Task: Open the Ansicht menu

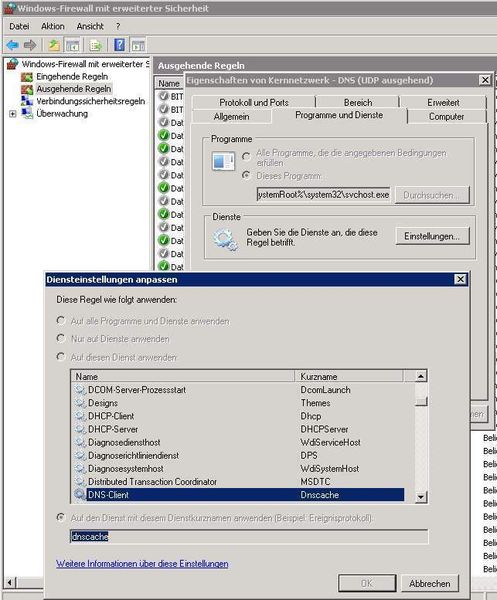Action: coord(90,26)
